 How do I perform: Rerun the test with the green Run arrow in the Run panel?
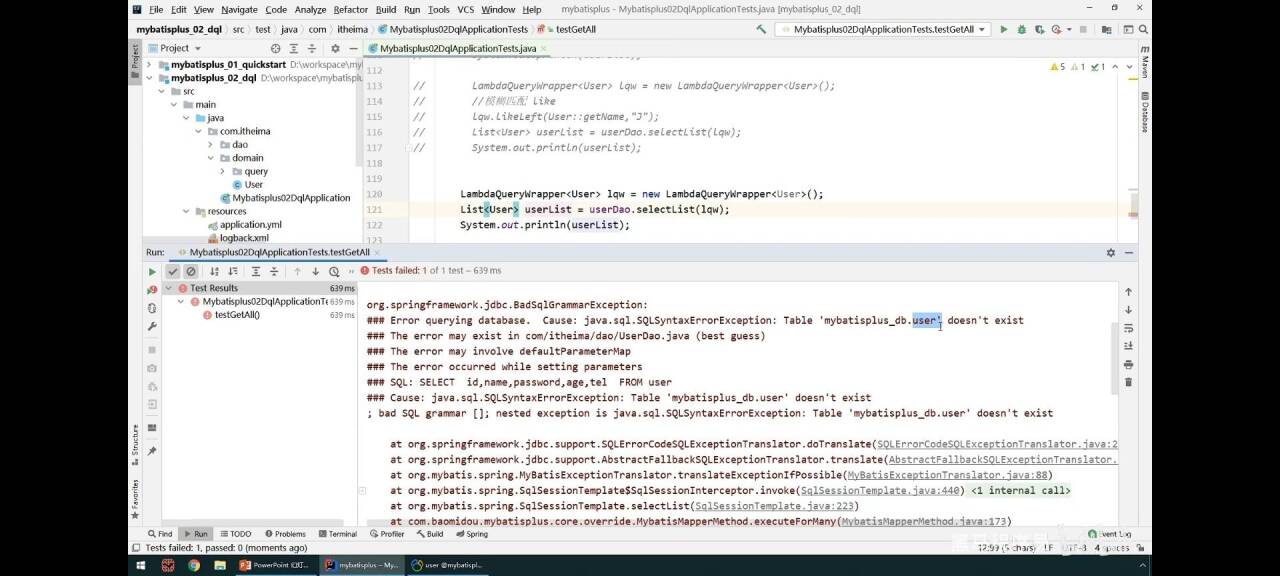point(152,271)
